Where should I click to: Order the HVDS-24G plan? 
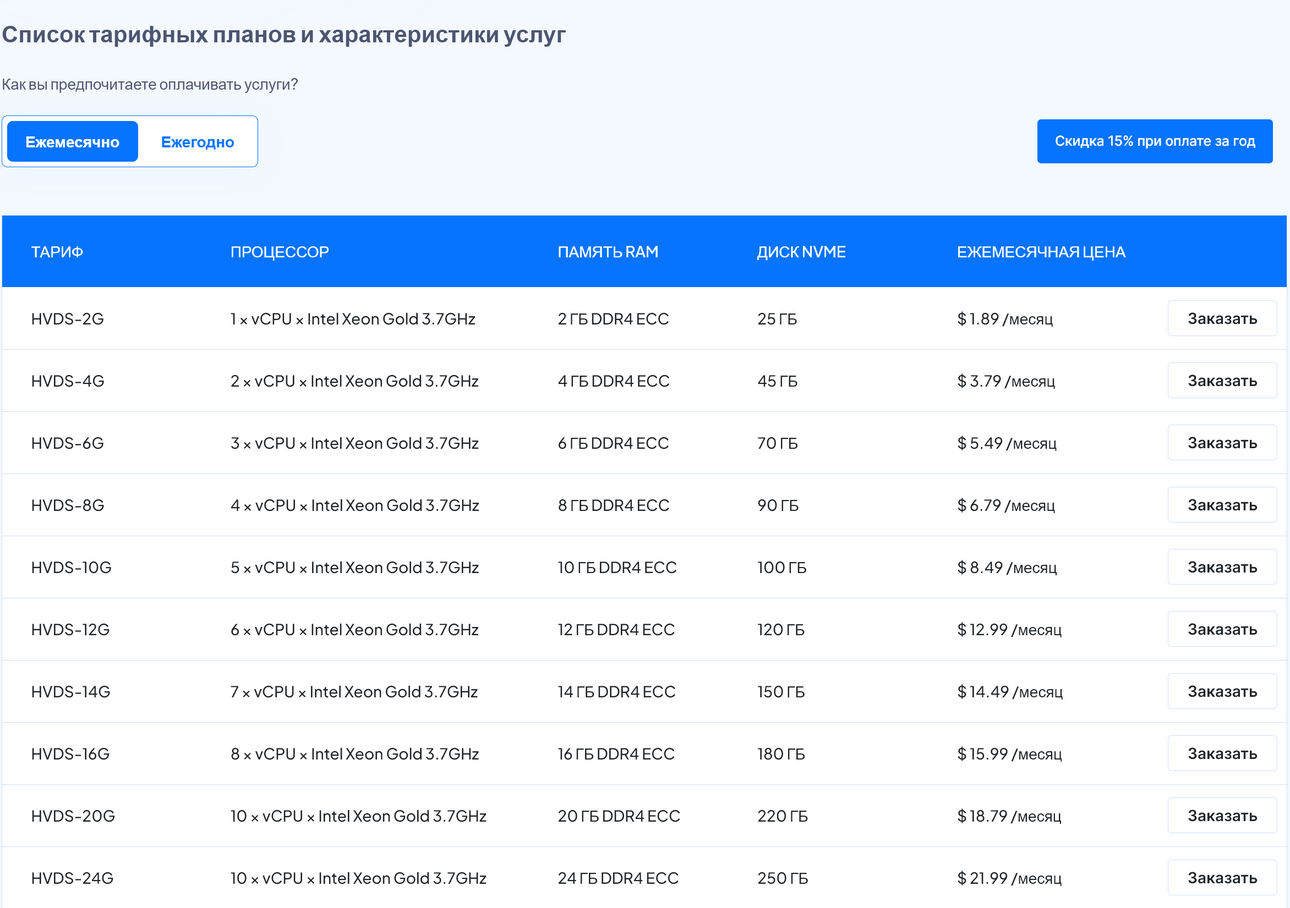click(1222, 878)
